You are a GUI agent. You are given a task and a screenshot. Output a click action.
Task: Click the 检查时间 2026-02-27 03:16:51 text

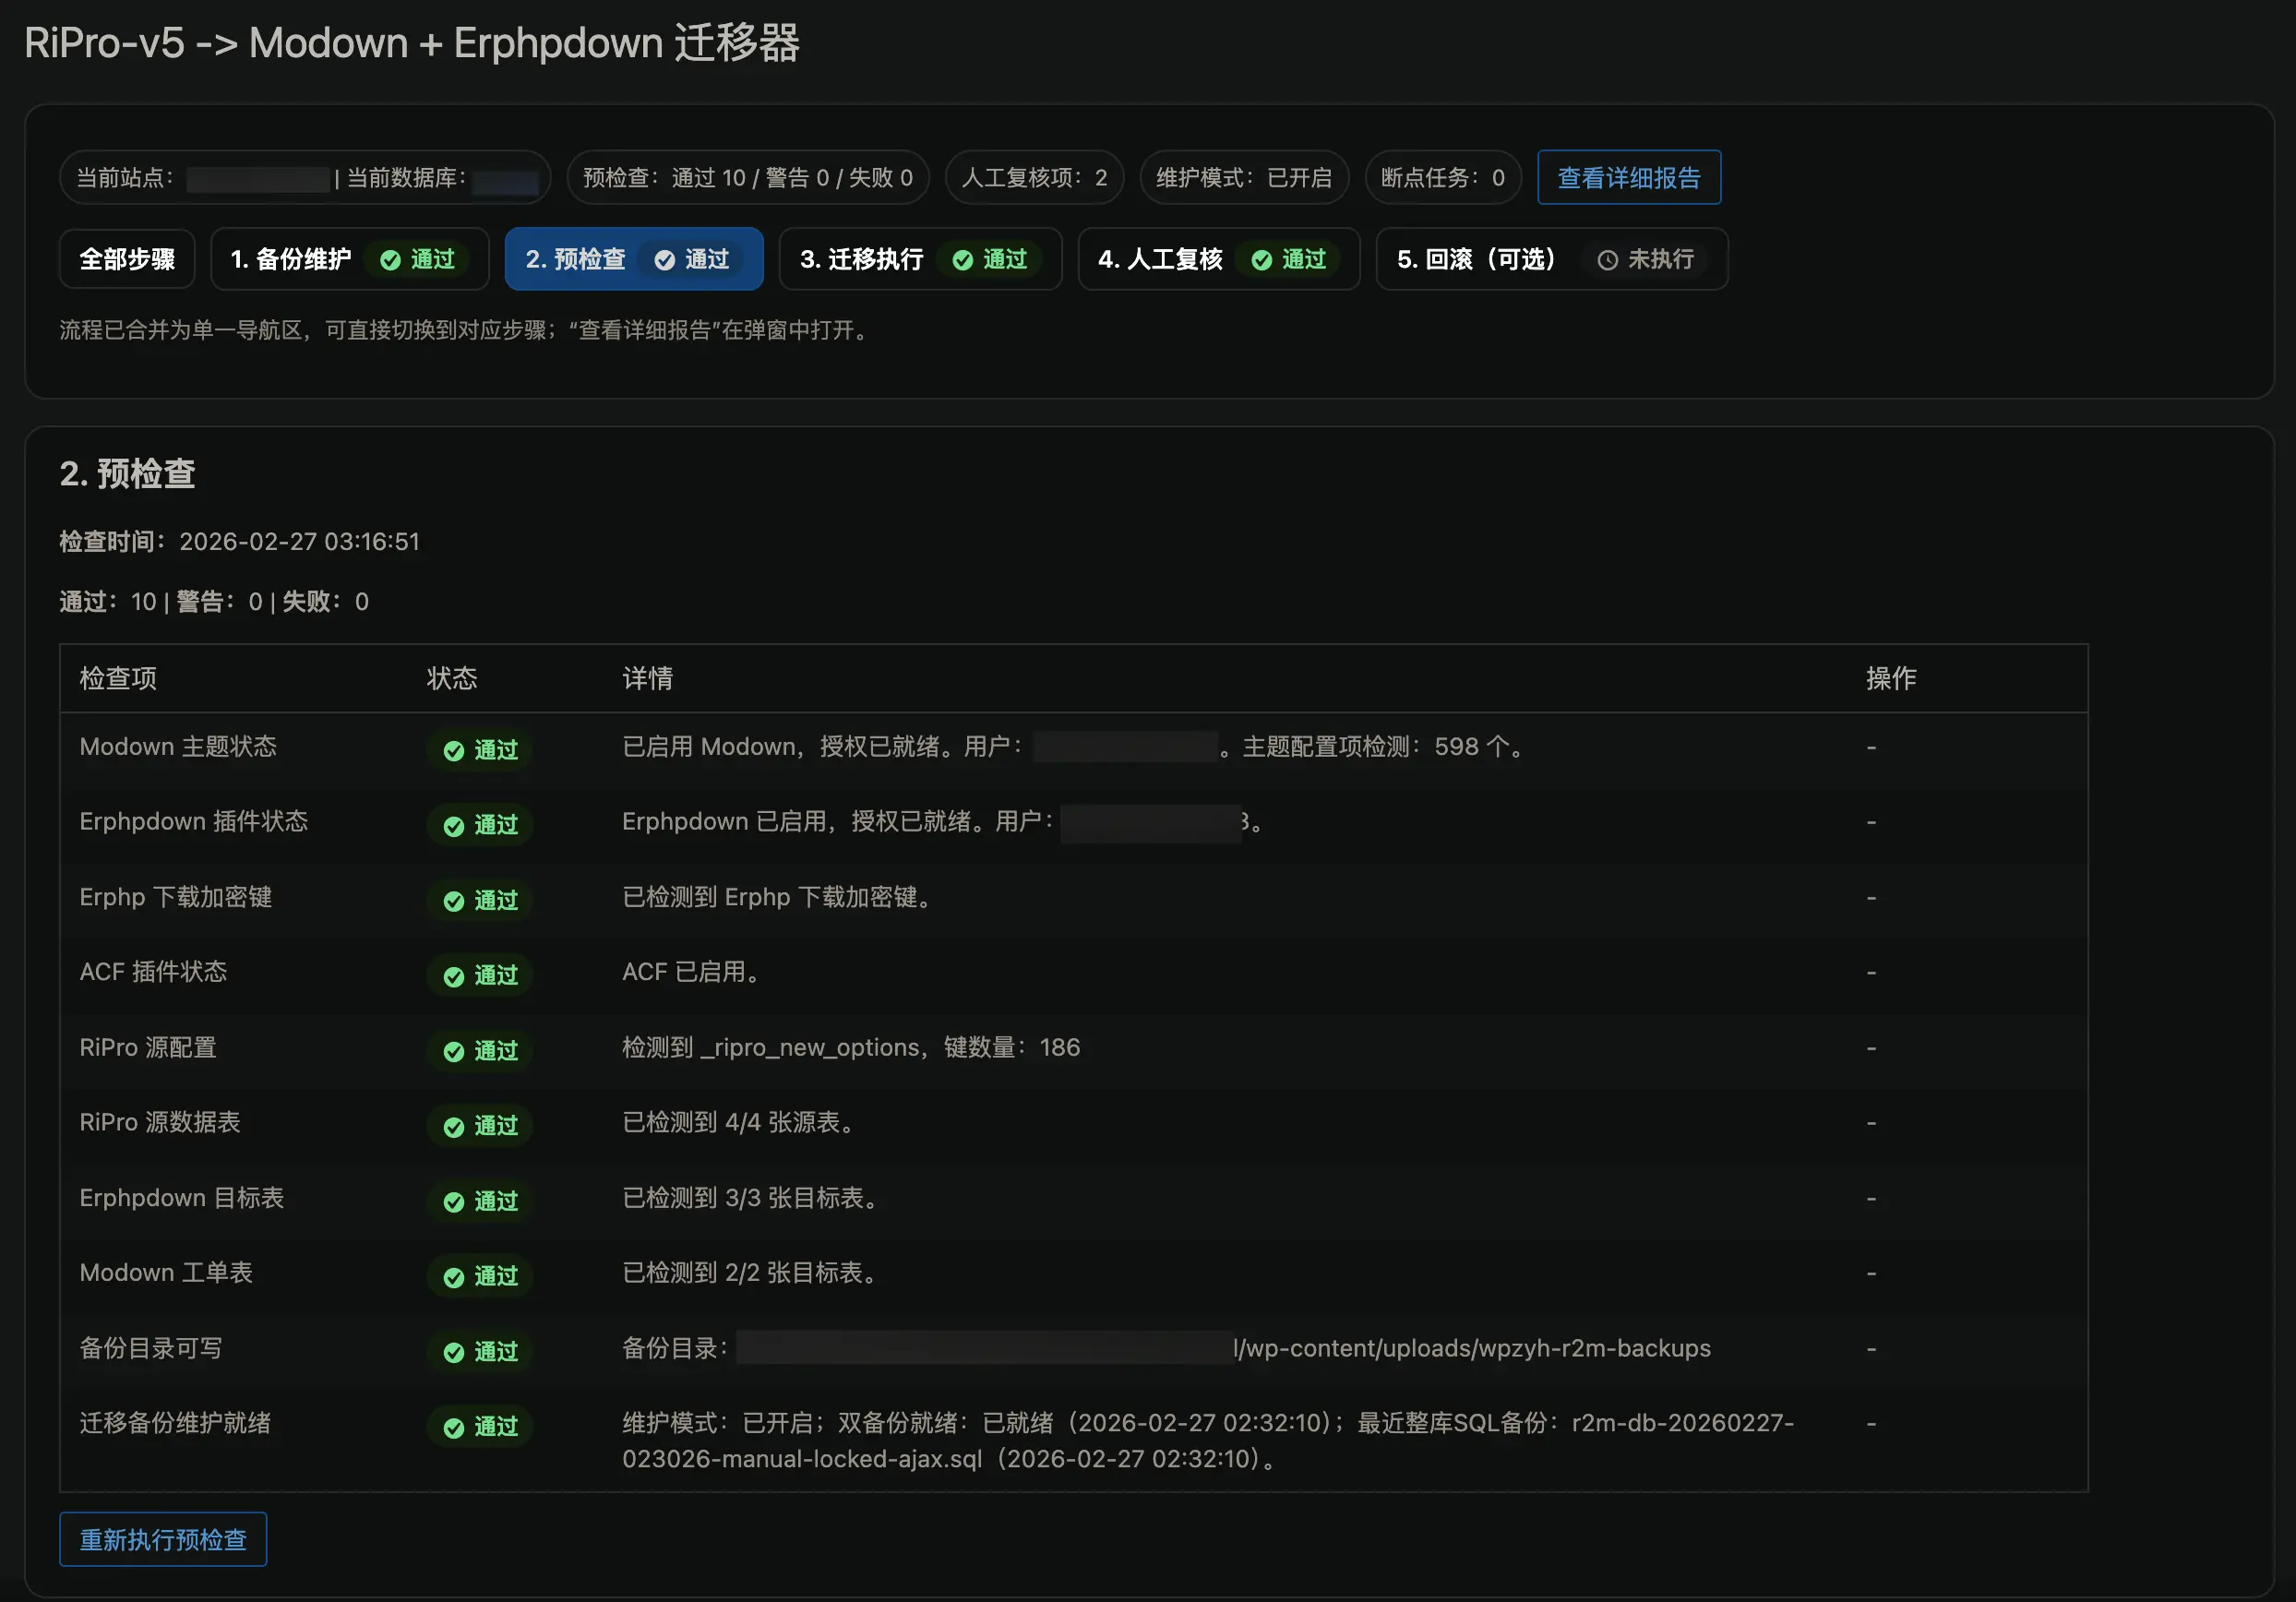pos(240,541)
